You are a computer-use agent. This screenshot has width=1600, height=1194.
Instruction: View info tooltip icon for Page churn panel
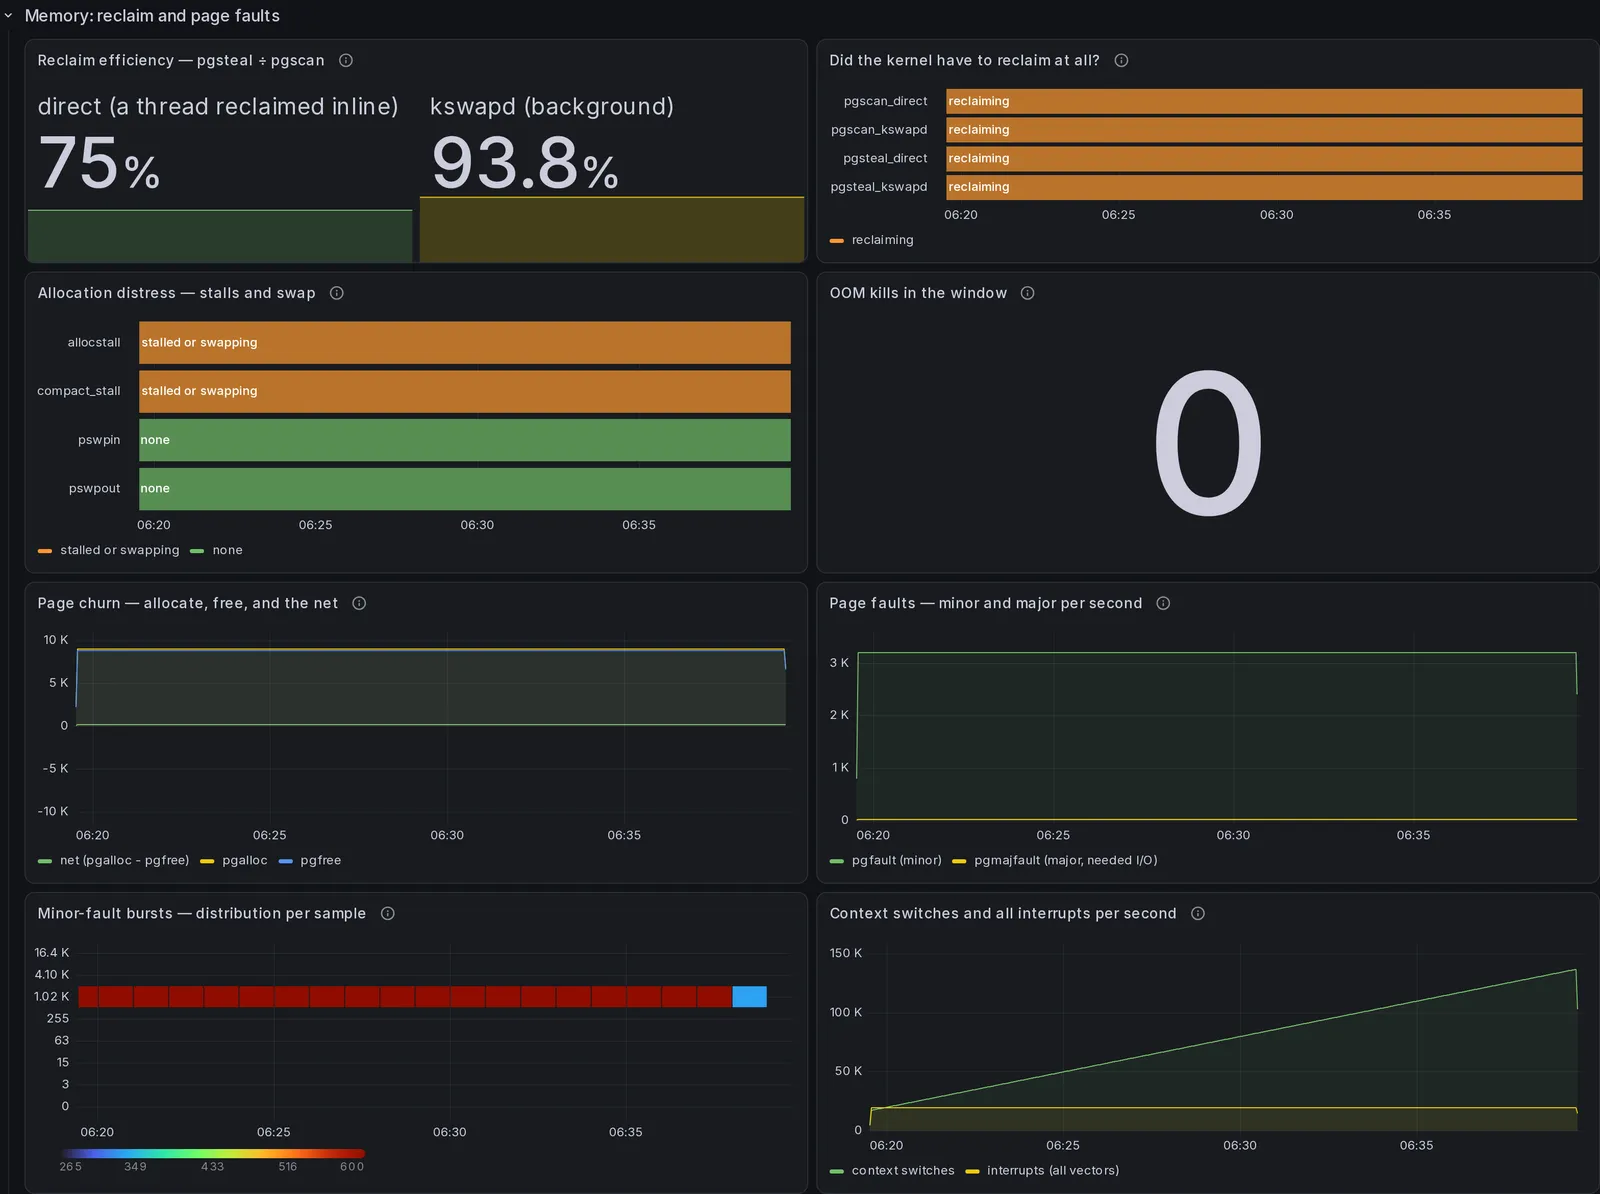(359, 603)
